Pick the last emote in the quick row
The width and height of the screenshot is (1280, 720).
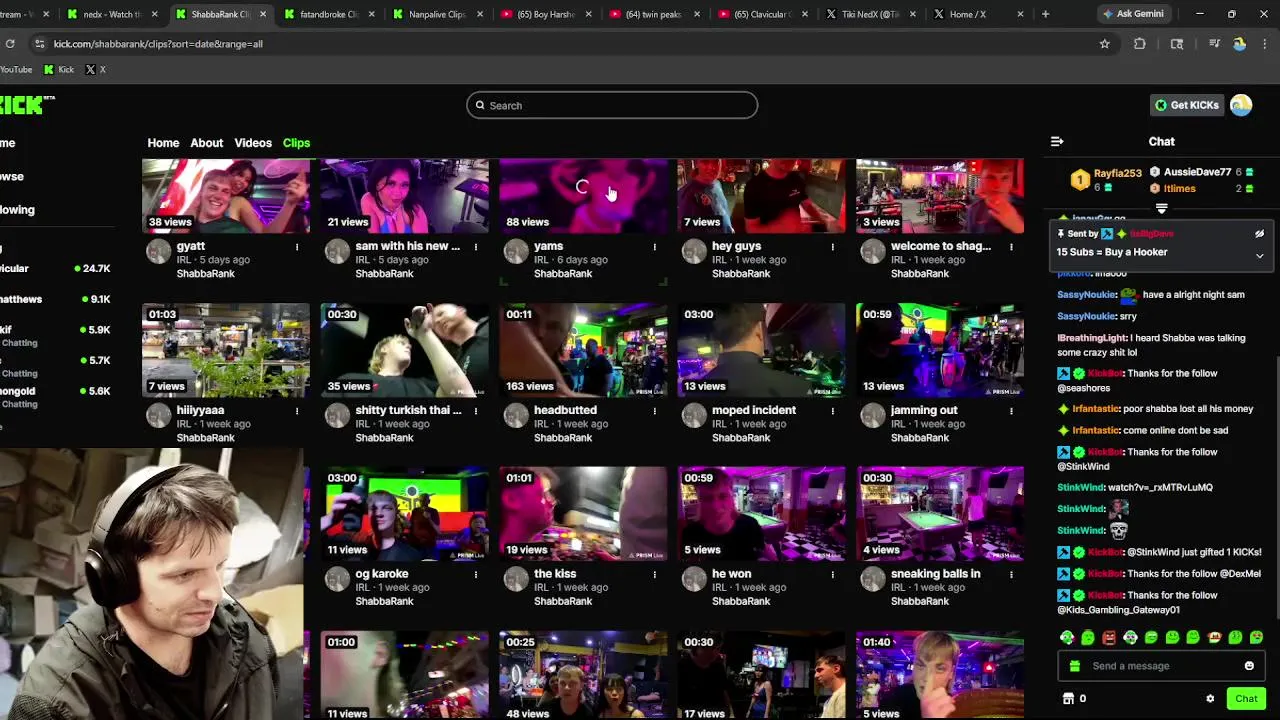coord(1256,638)
